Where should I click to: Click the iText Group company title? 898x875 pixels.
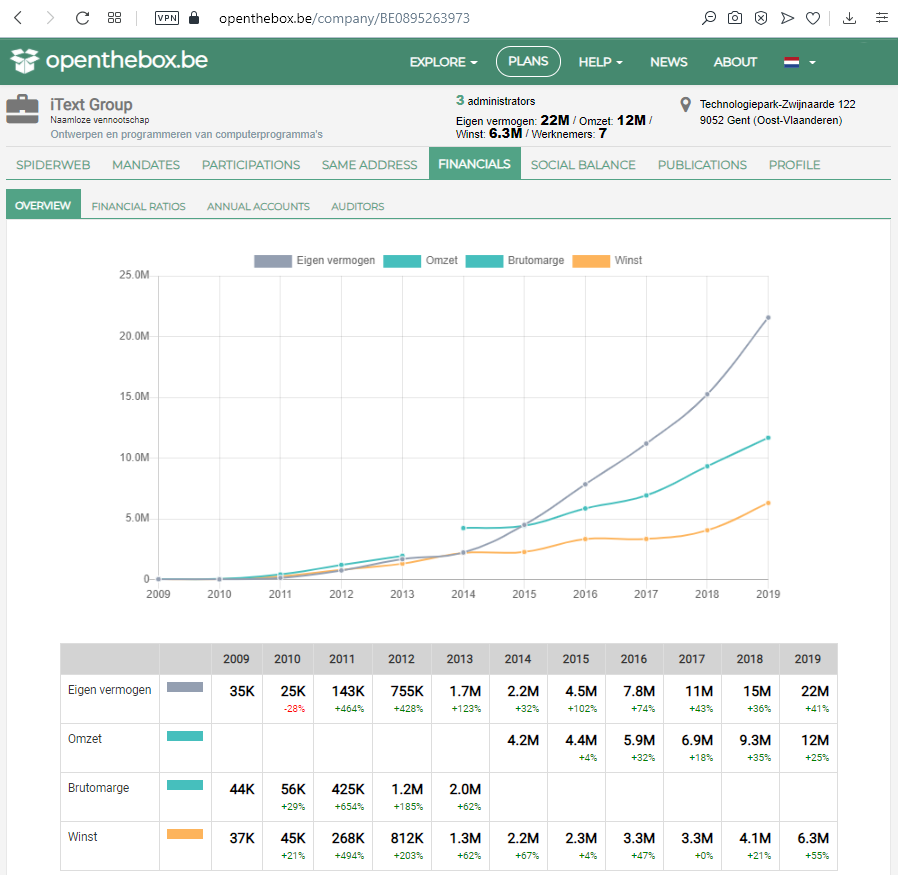click(x=91, y=104)
